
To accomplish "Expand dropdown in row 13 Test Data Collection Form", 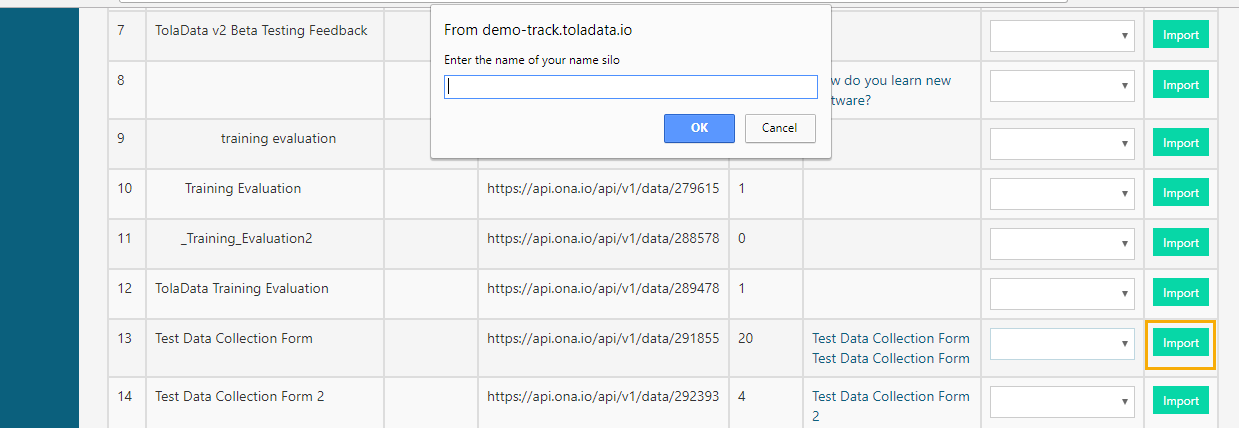I will (x=1062, y=343).
